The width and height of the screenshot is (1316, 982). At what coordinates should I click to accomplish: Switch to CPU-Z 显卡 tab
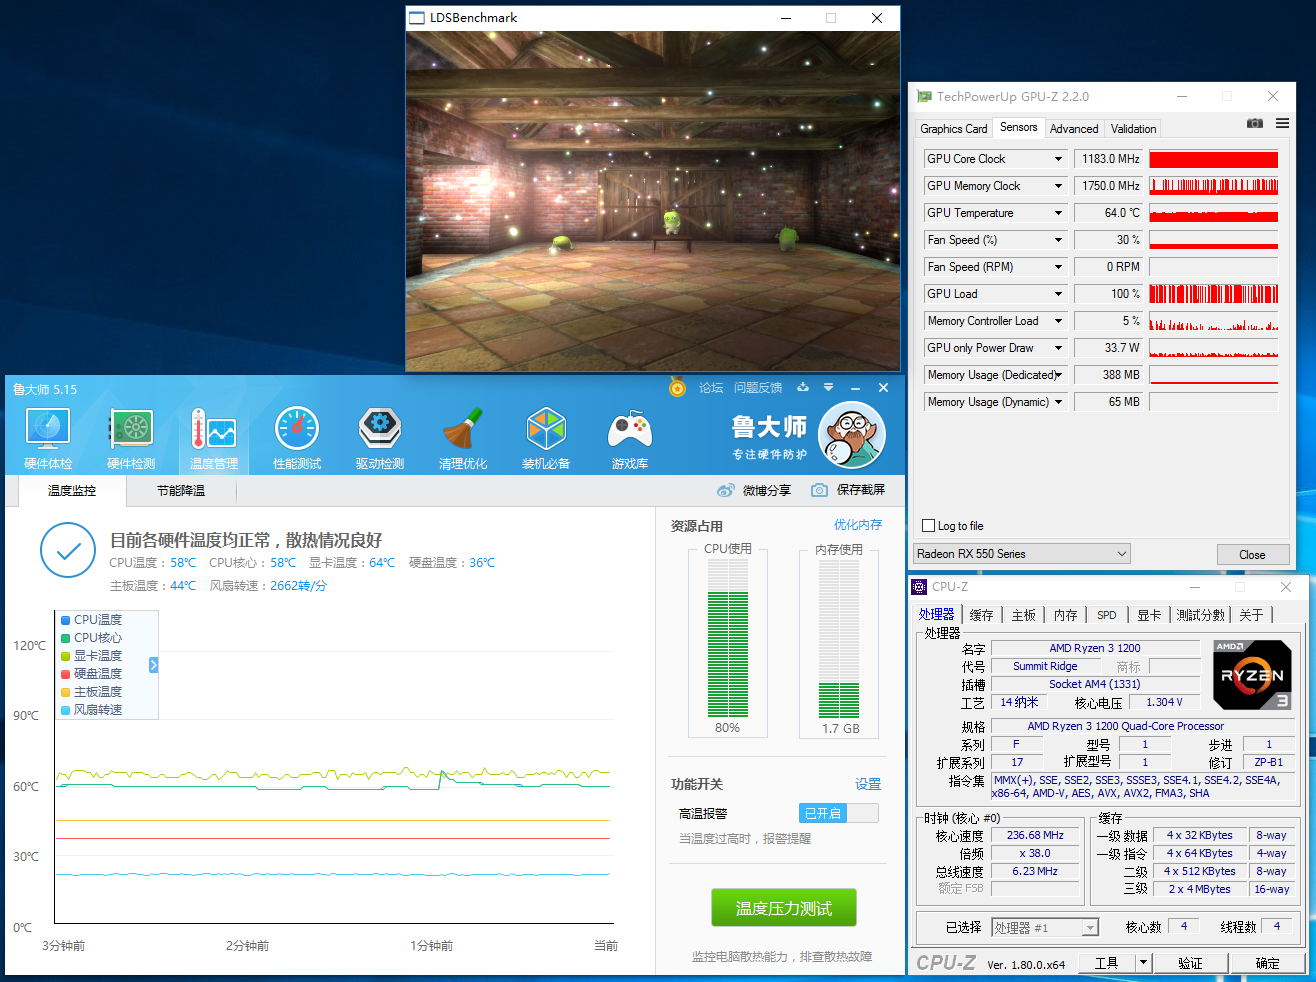tap(1149, 615)
